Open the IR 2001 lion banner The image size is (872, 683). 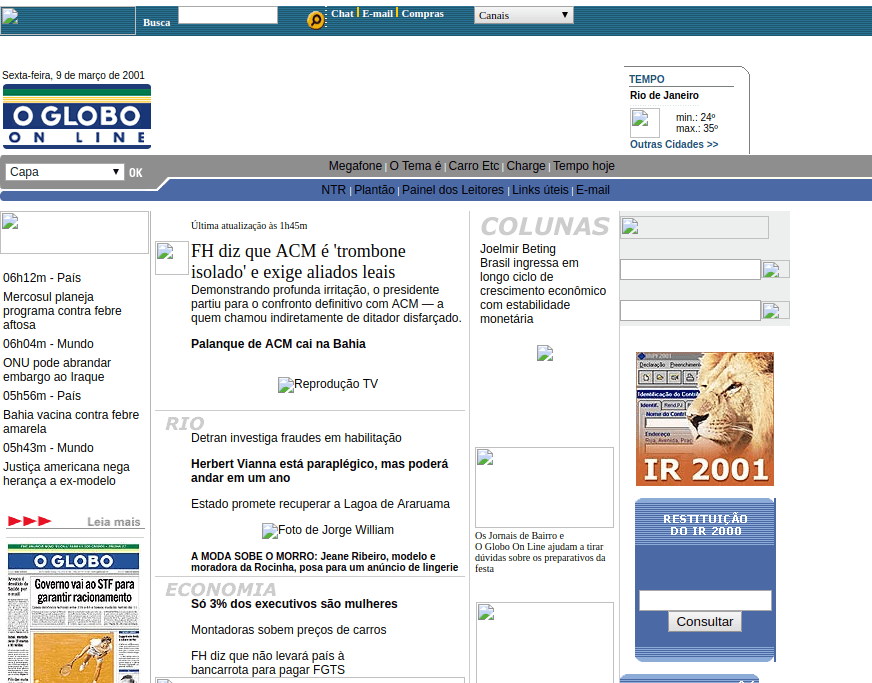coord(705,419)
